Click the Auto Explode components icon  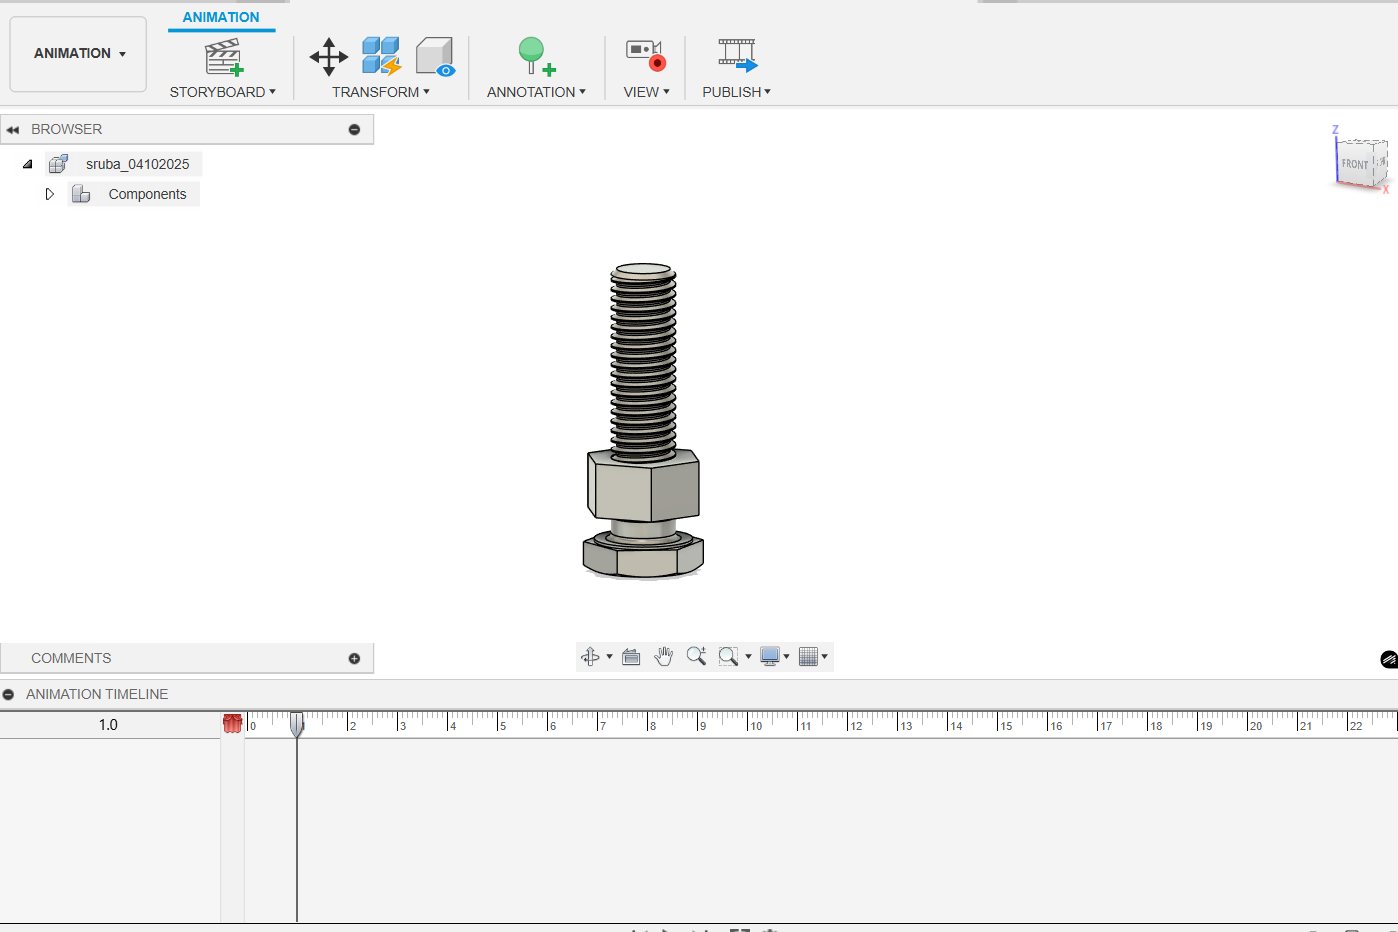(381, 57)
